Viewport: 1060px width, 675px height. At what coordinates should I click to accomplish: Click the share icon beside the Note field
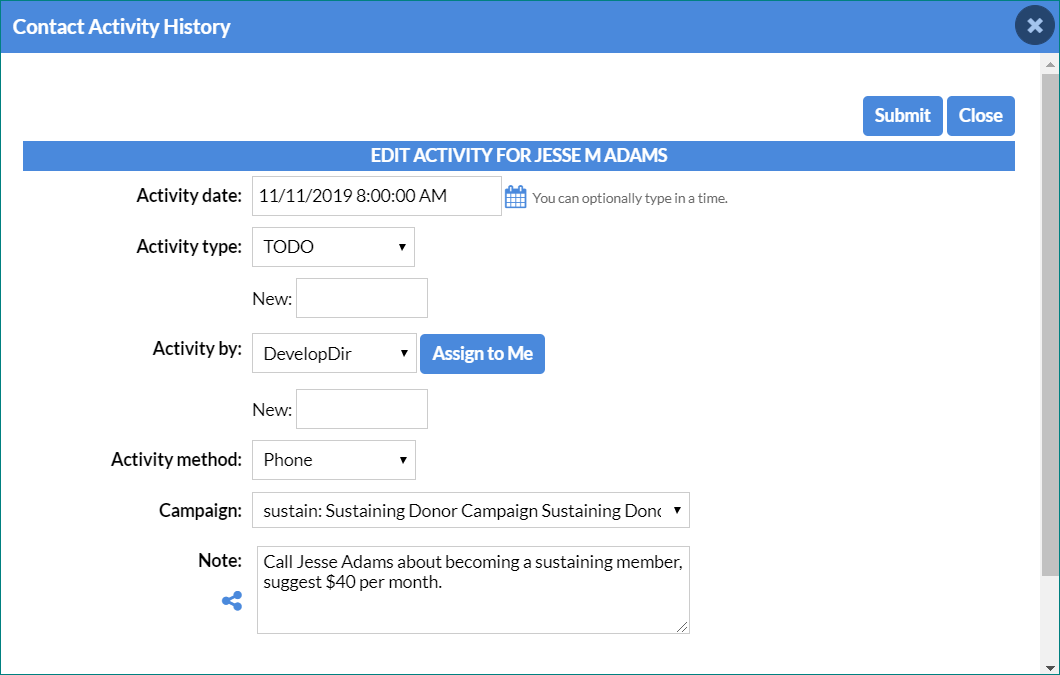tap(232, 601)
